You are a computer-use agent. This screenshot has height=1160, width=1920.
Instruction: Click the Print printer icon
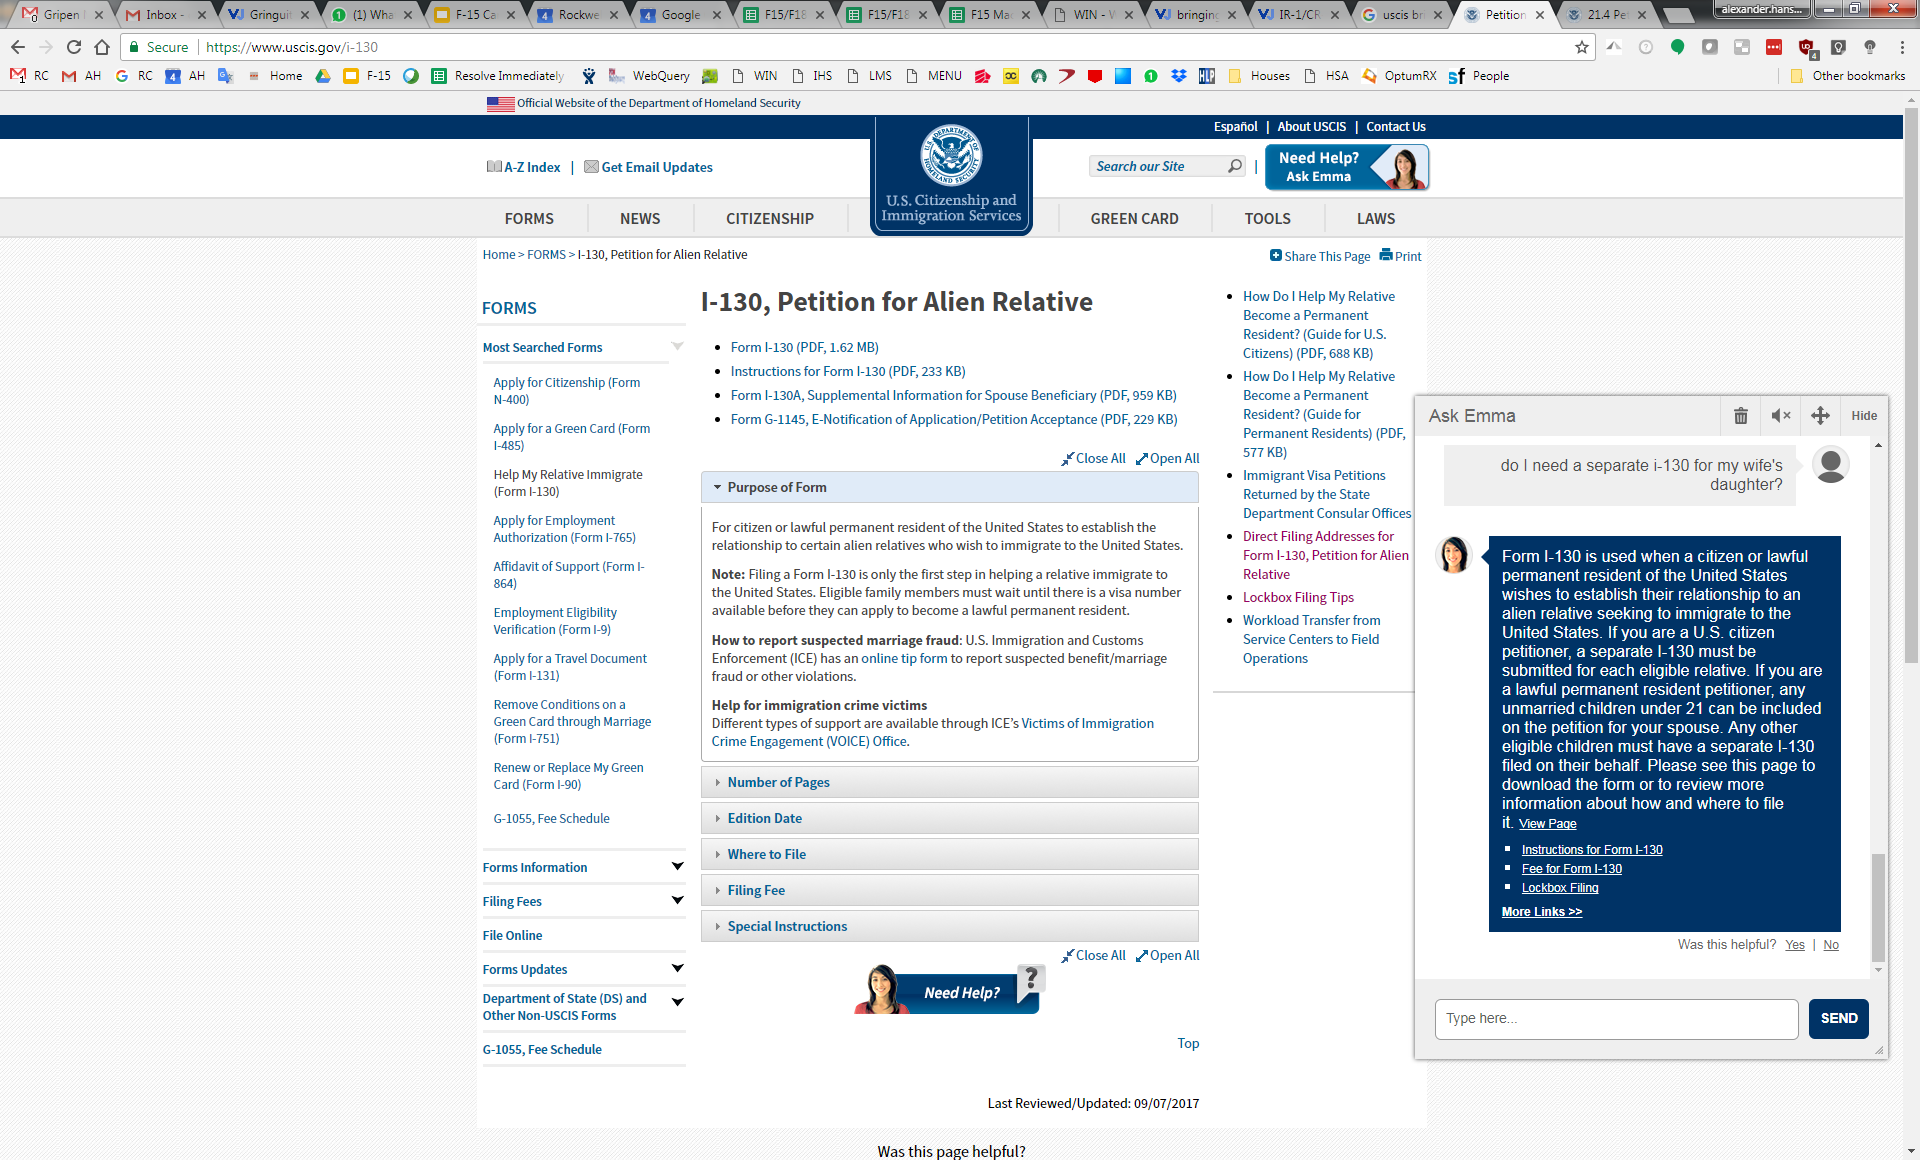[1386, 255]
